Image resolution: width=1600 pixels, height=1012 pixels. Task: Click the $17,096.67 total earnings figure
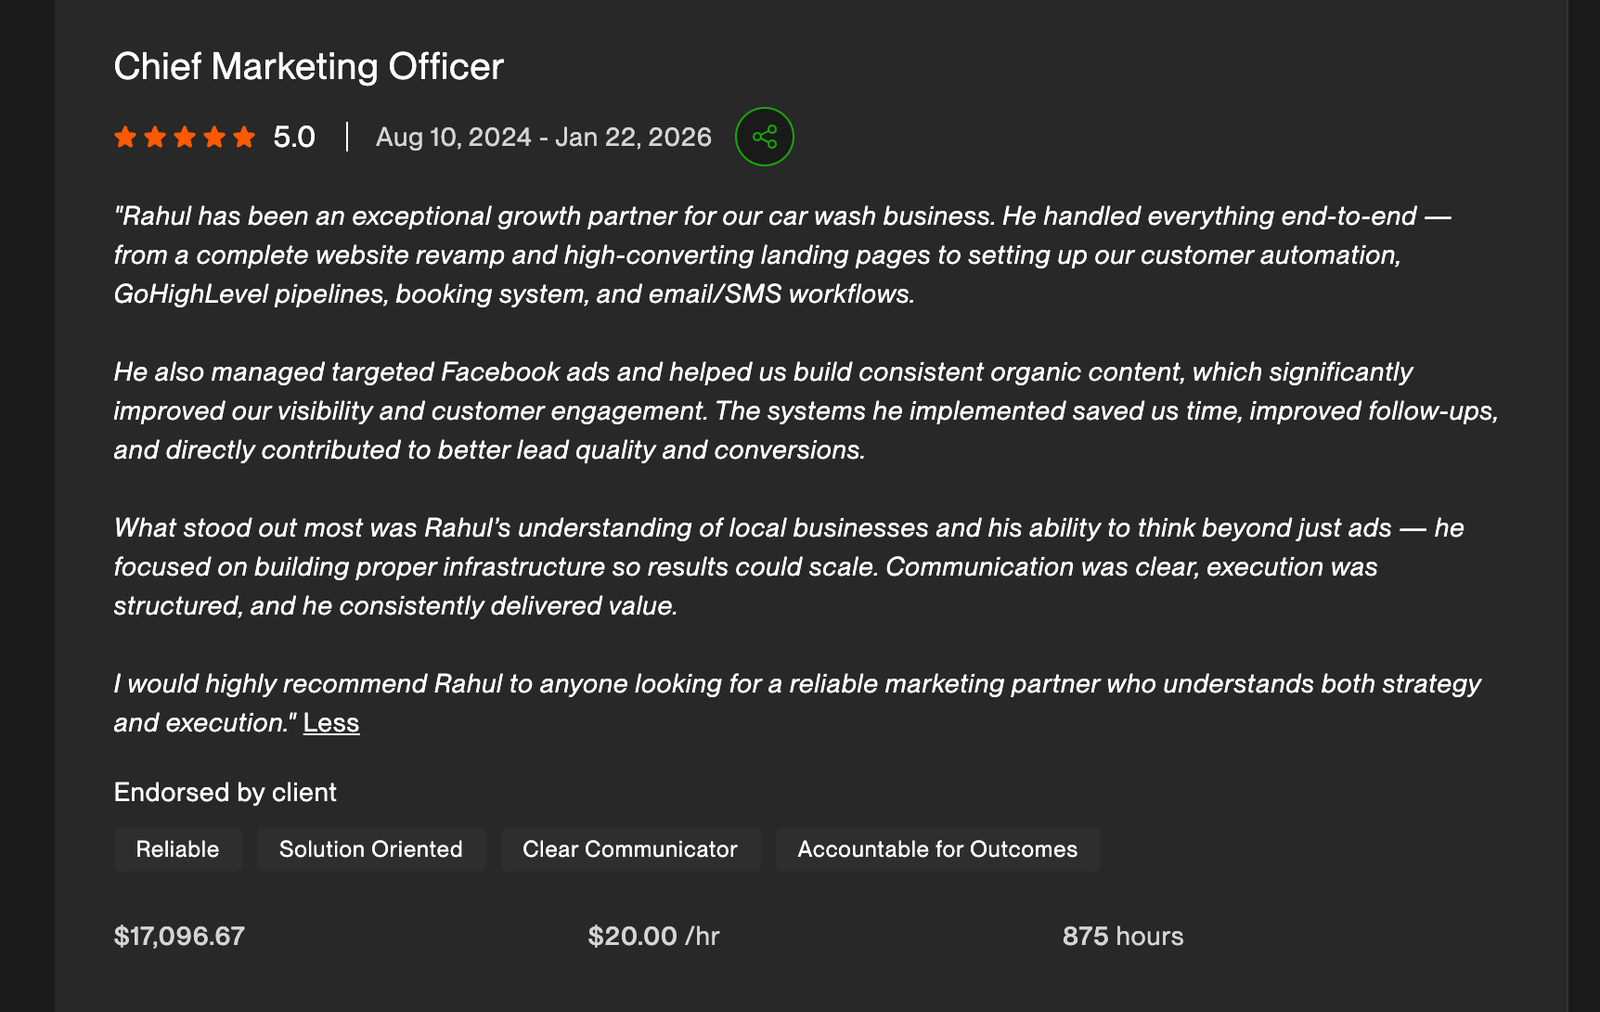[179, 936]
